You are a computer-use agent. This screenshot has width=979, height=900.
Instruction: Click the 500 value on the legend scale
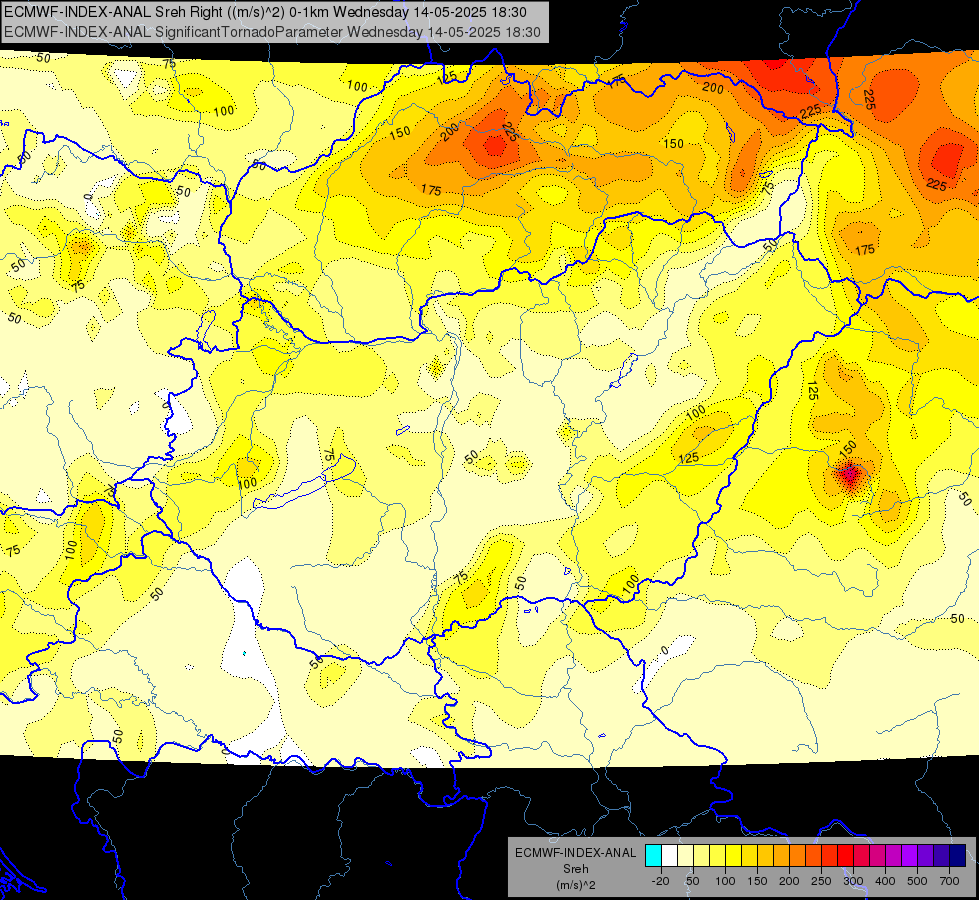(917, 881)
